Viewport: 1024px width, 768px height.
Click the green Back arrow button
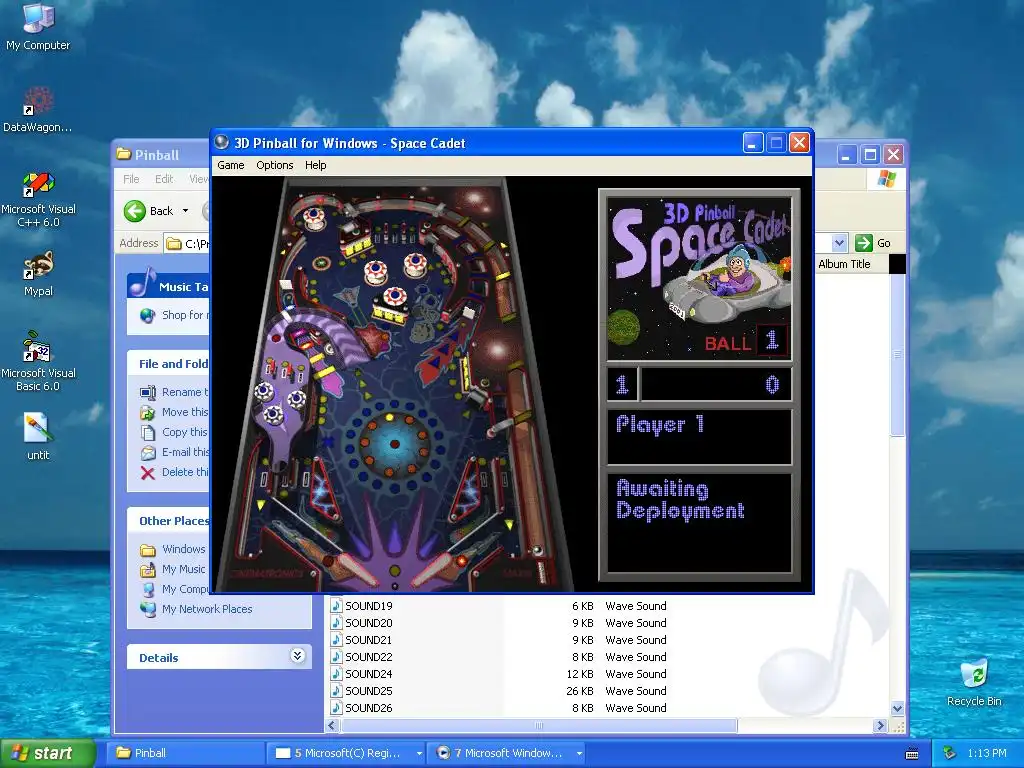135,211
